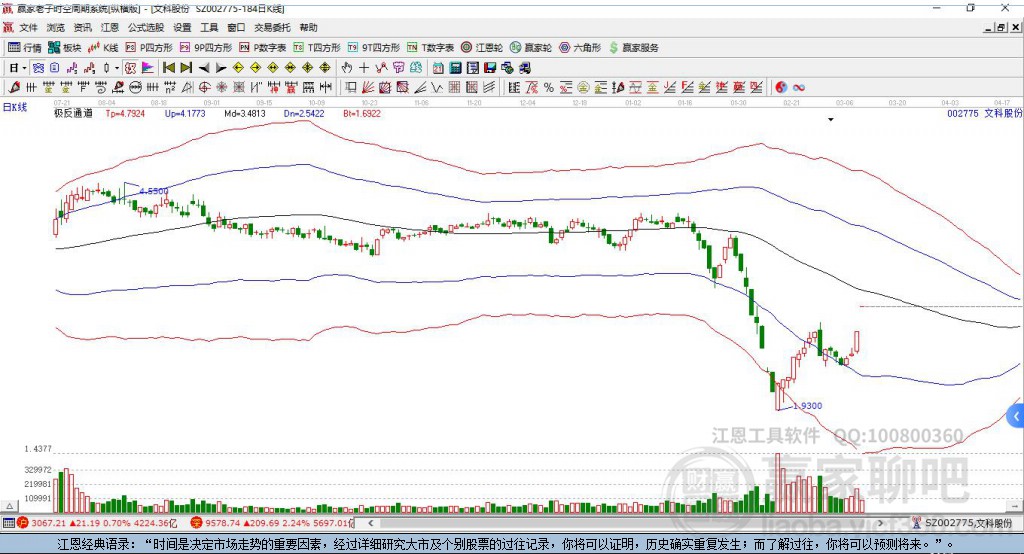1024x554 pixels.
Task: Select the zigzag wave line tool
Action: click(x=438, y=87)
